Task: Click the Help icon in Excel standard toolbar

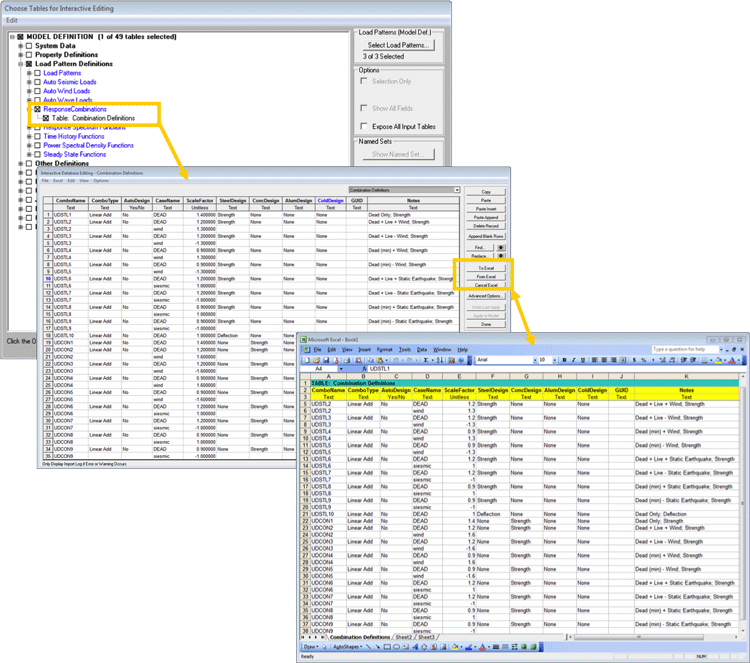Action: pos(461,360)
